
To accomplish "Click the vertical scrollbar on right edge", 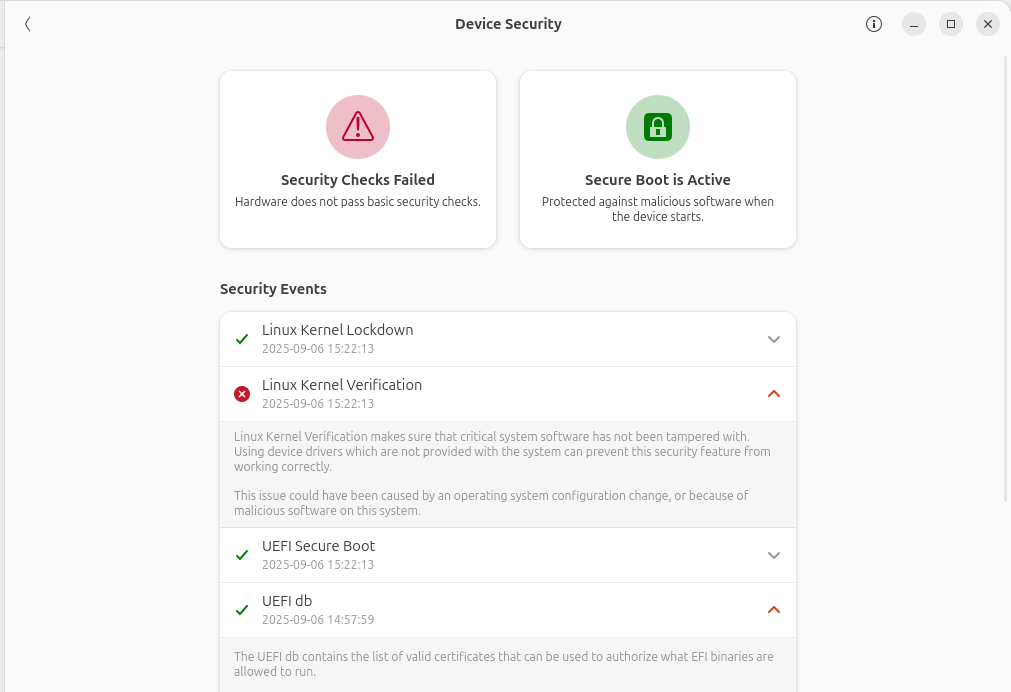I will coord(1006,280).
